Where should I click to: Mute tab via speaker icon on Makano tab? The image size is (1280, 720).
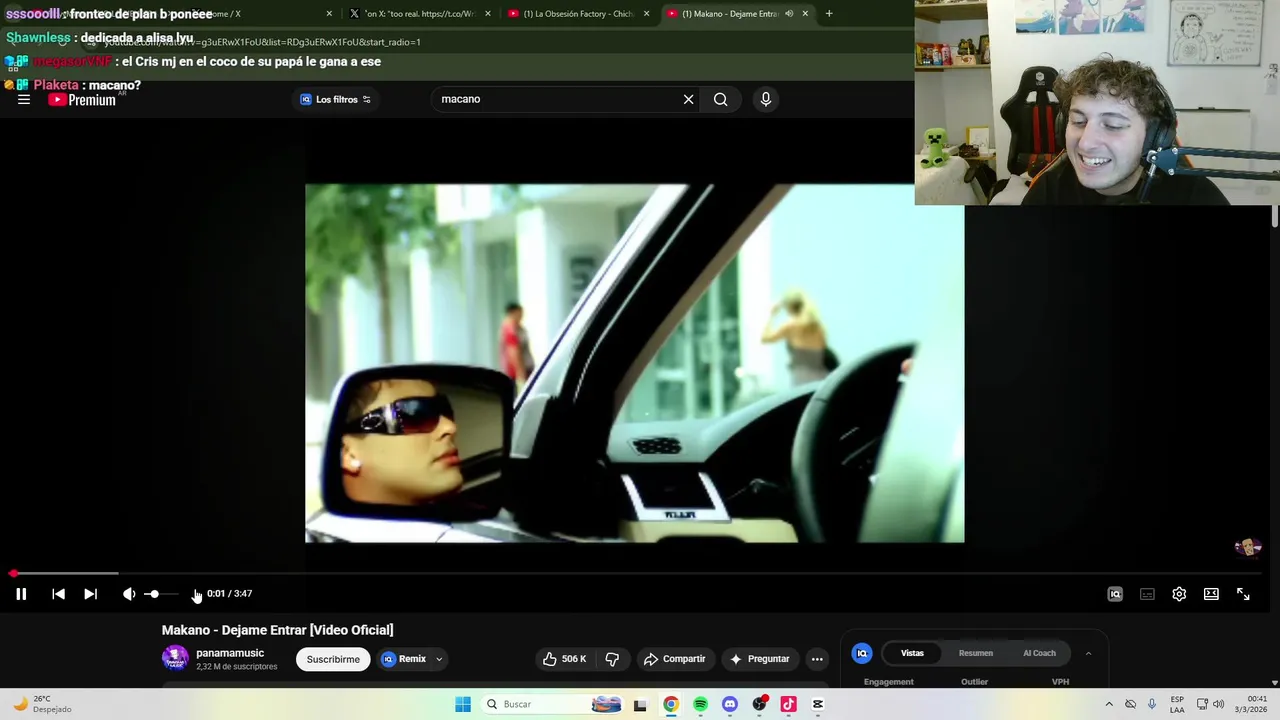click(789, 14)
